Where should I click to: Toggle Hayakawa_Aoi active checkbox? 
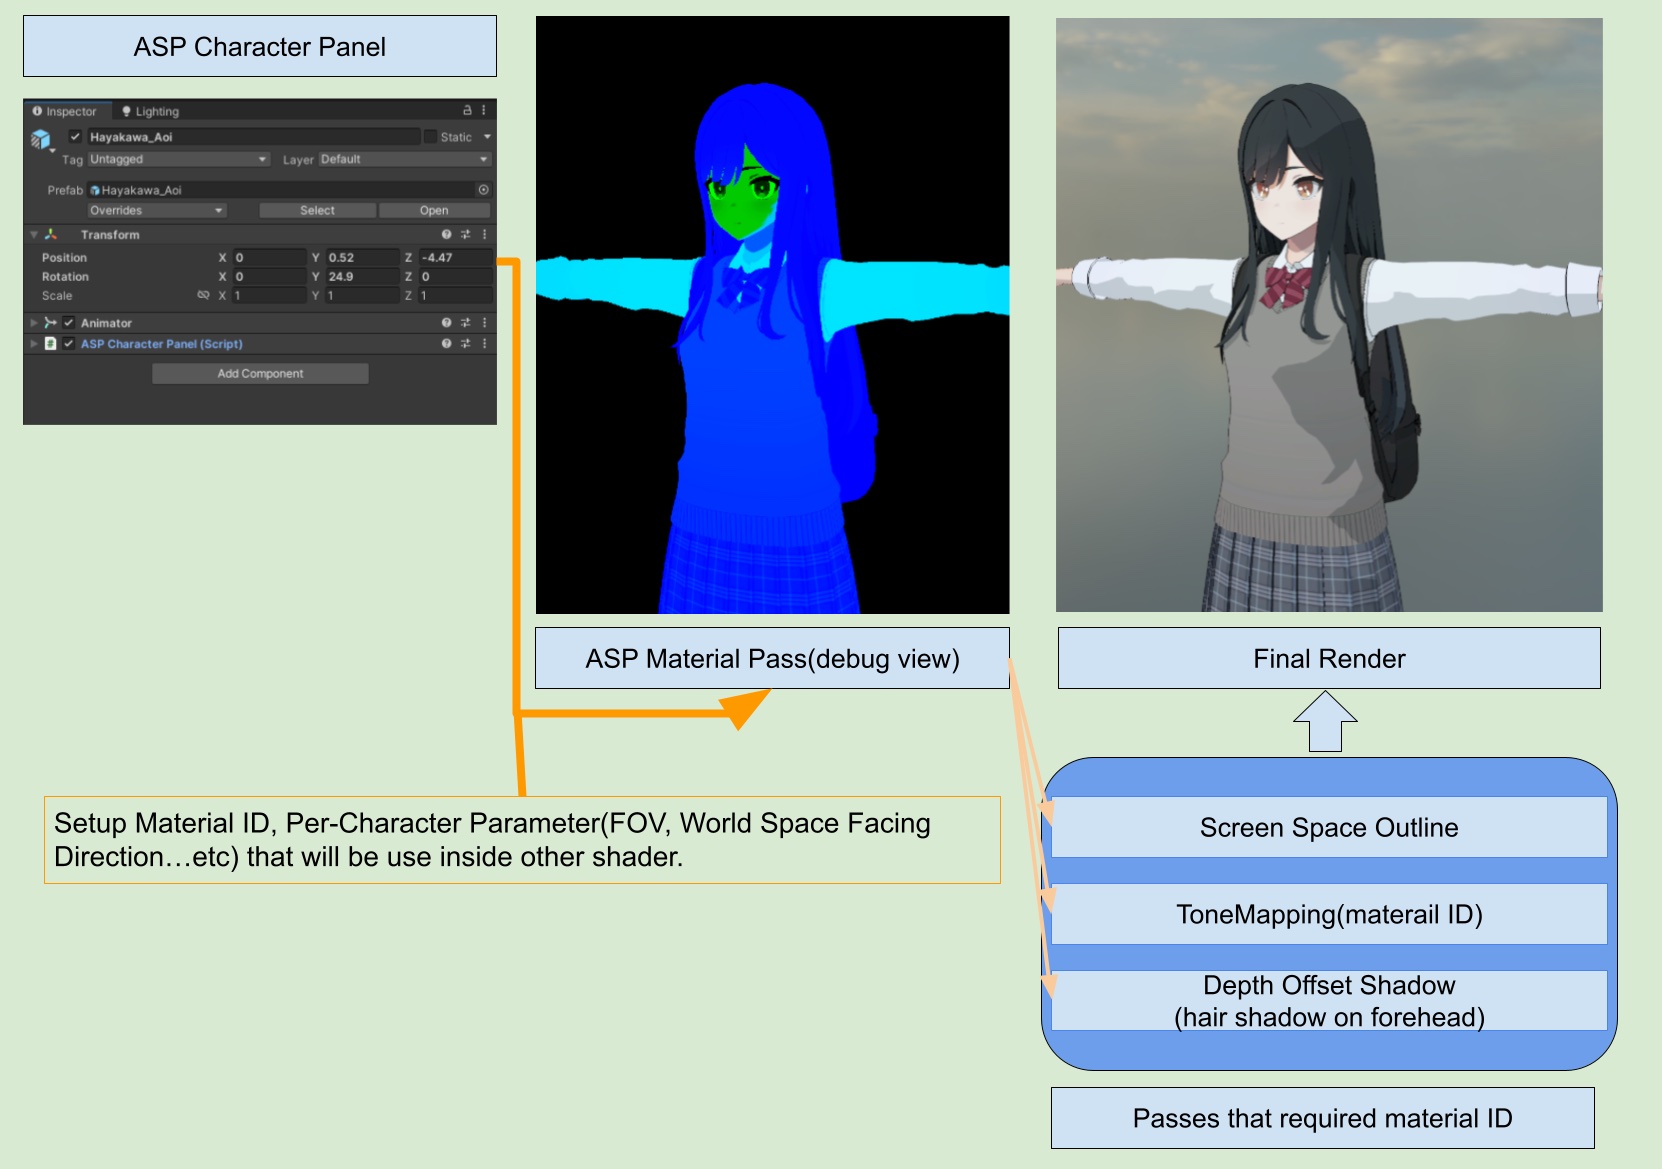pyautogui.click(x=75, y=137)
